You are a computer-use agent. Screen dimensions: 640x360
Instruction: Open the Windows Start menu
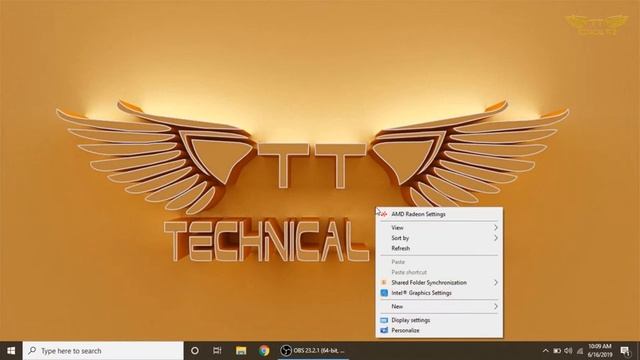pyautogui.click(x=11, y=351)
